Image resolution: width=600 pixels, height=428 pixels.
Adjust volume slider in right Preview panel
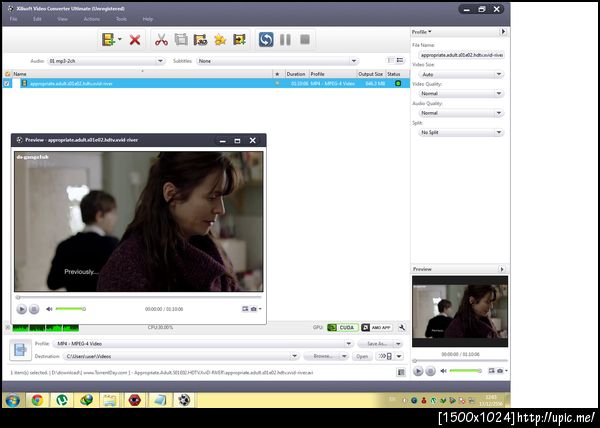click(x=465, y=371)
